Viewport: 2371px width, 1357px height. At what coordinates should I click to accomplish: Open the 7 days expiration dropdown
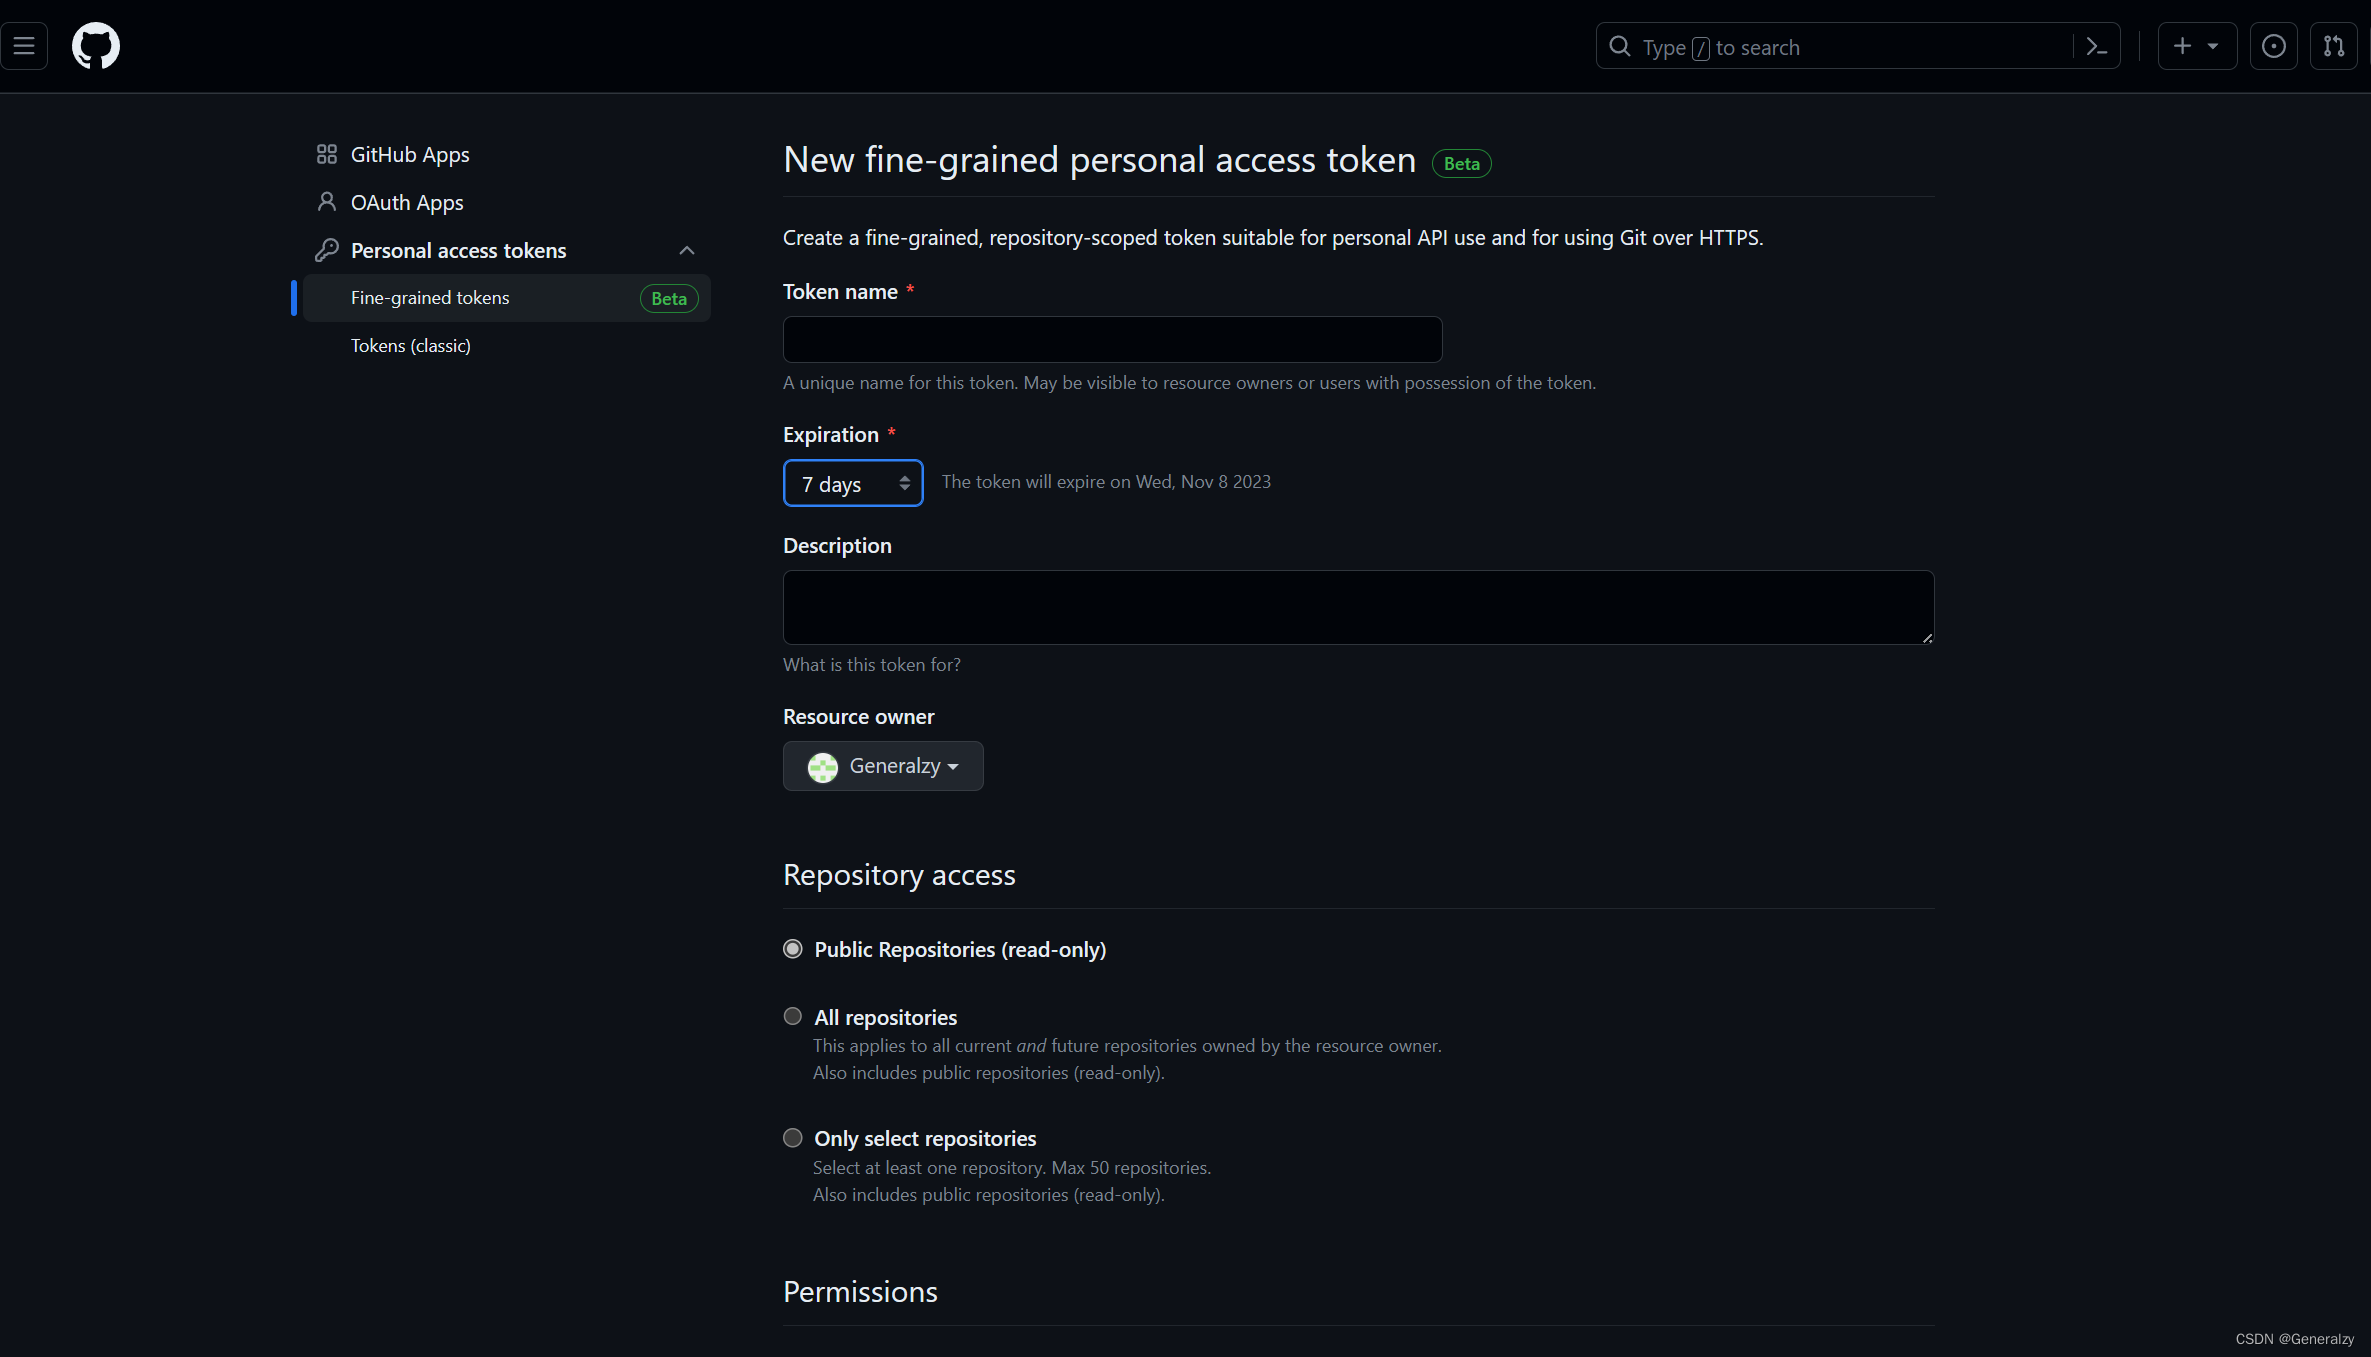tap(853, 484)
